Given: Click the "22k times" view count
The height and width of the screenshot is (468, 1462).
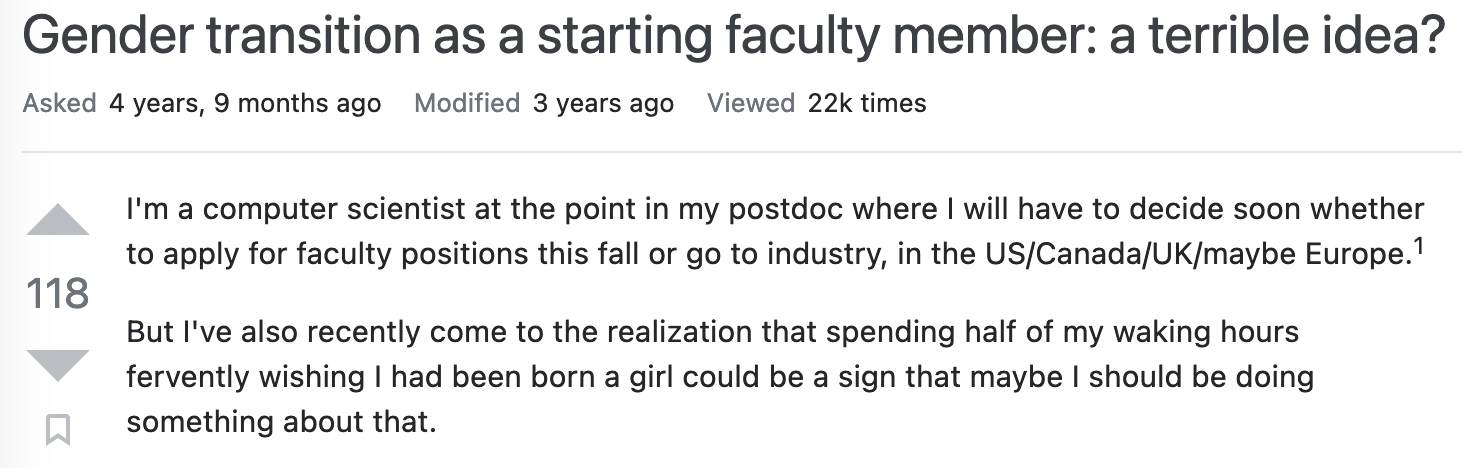Looking at the screenshot, I should point(867,103).
